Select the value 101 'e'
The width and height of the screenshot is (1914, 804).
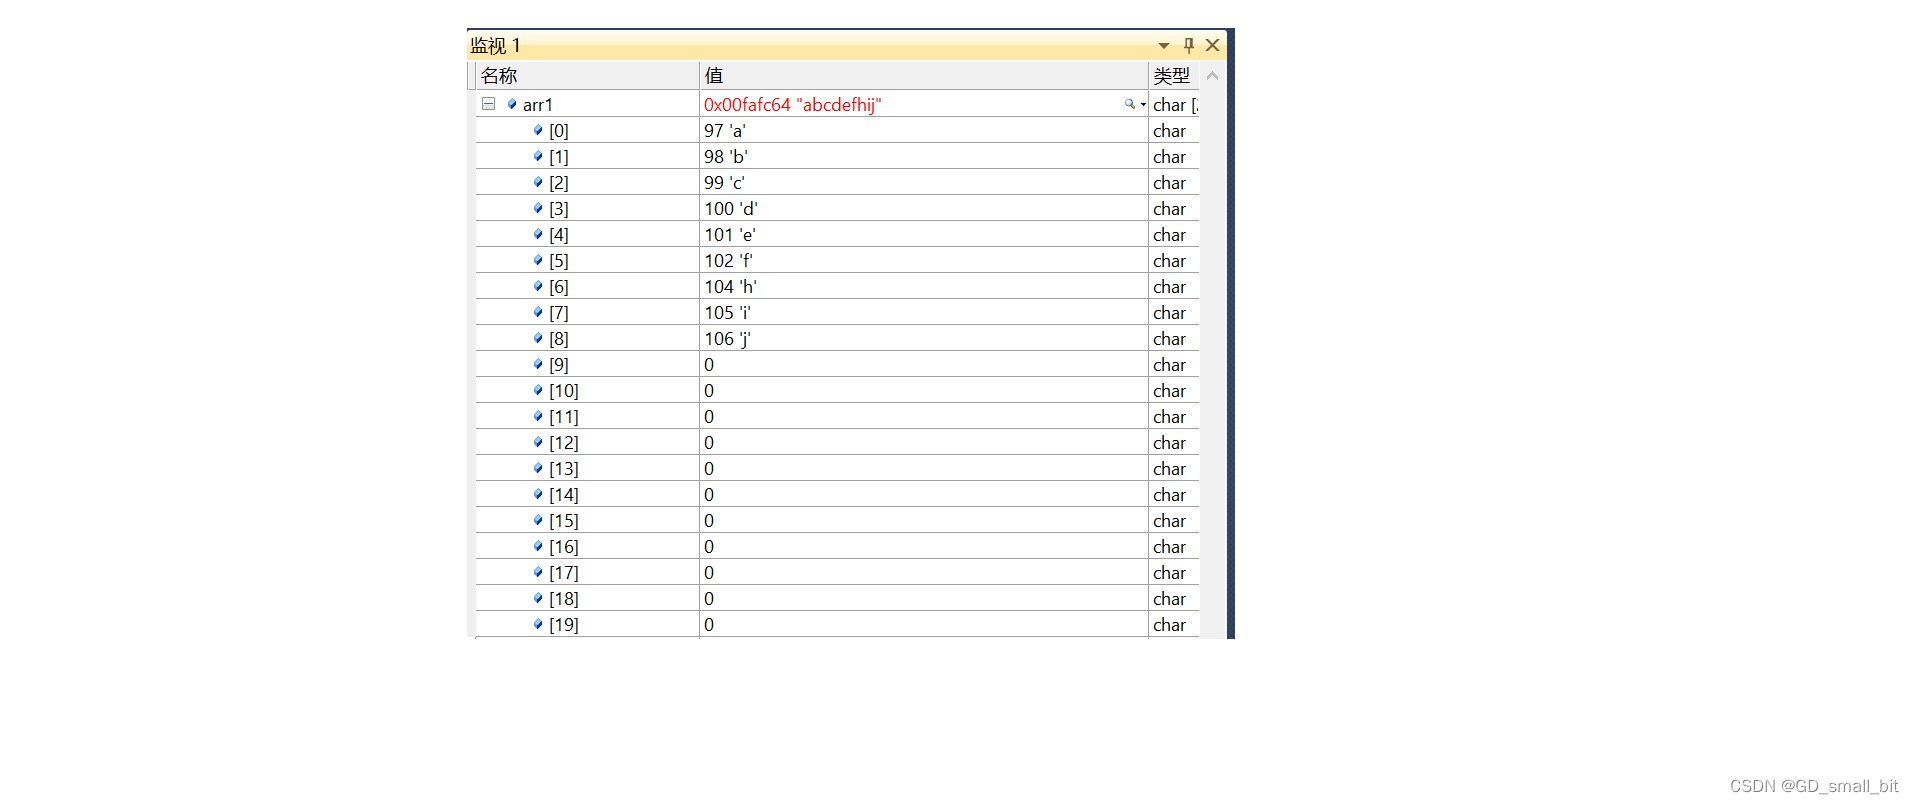tap(730, 235)
